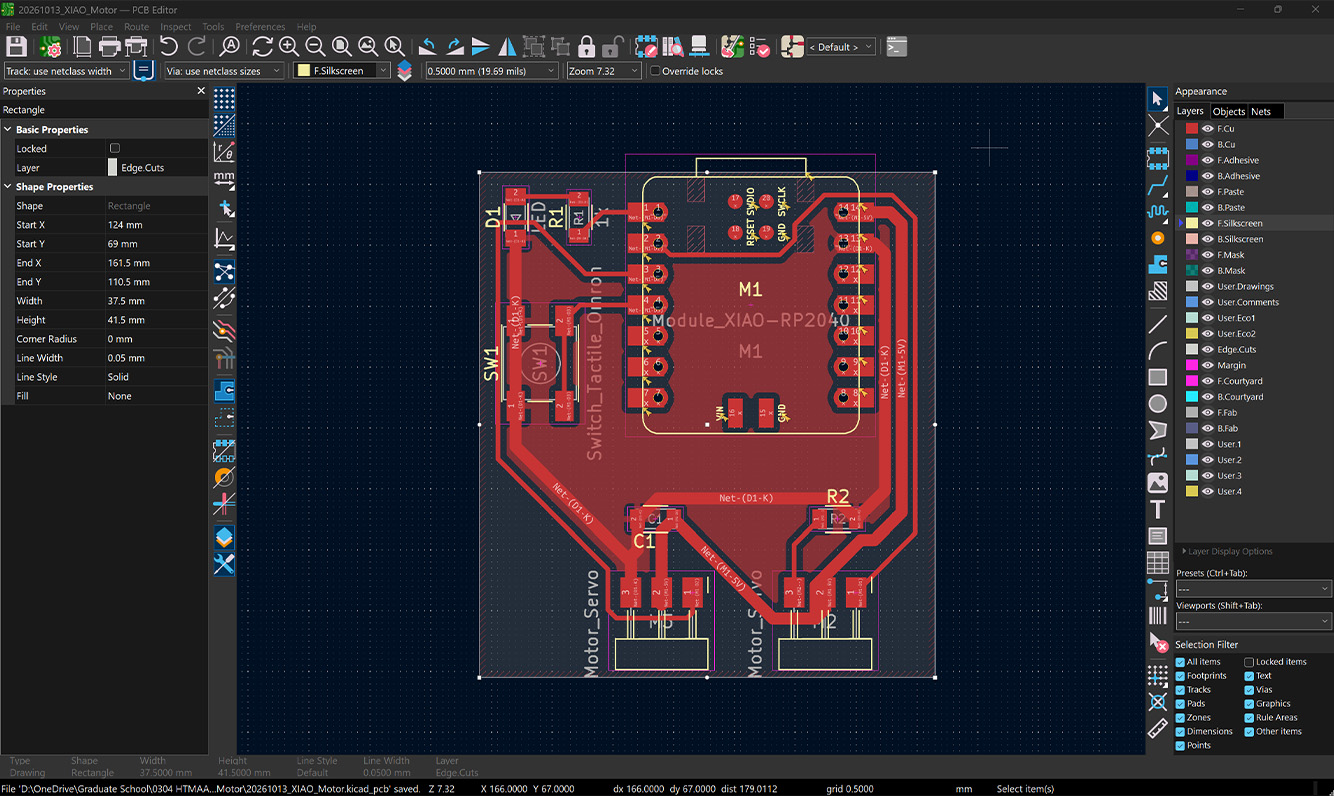The width and height of the screenshot is (1334, 796).
Task: Click the Zoom Out magnifier icon
Action: pyautogui.click(x=314, y=46)
